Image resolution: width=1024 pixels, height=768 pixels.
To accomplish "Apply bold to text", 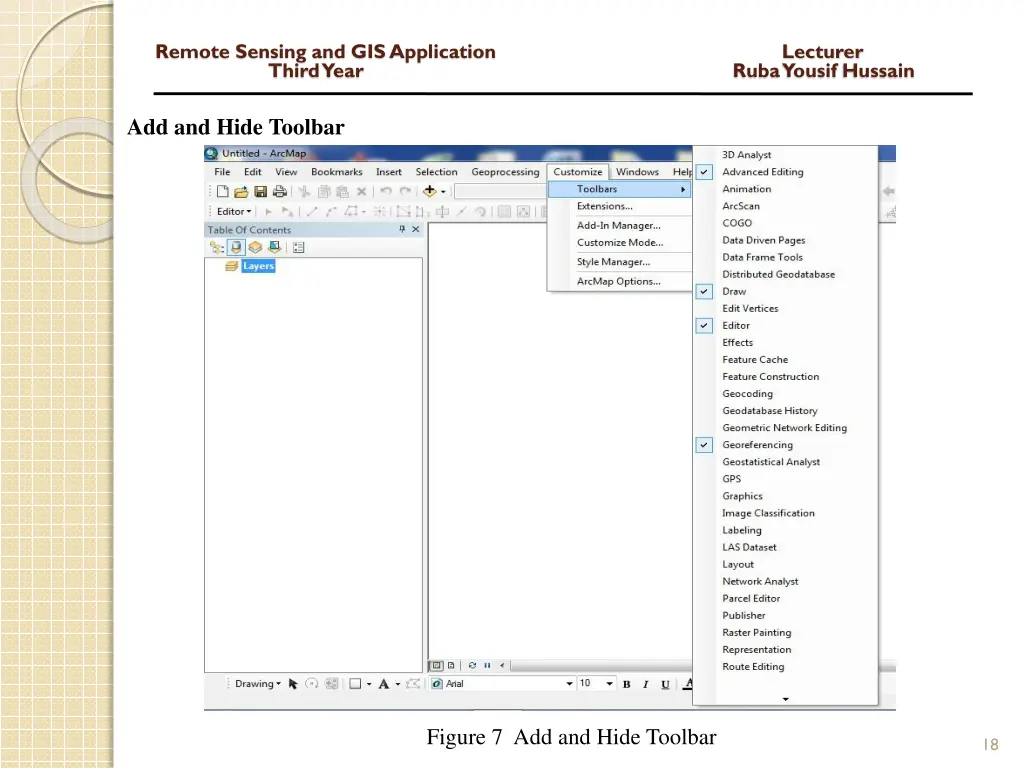I will point(627,684).
